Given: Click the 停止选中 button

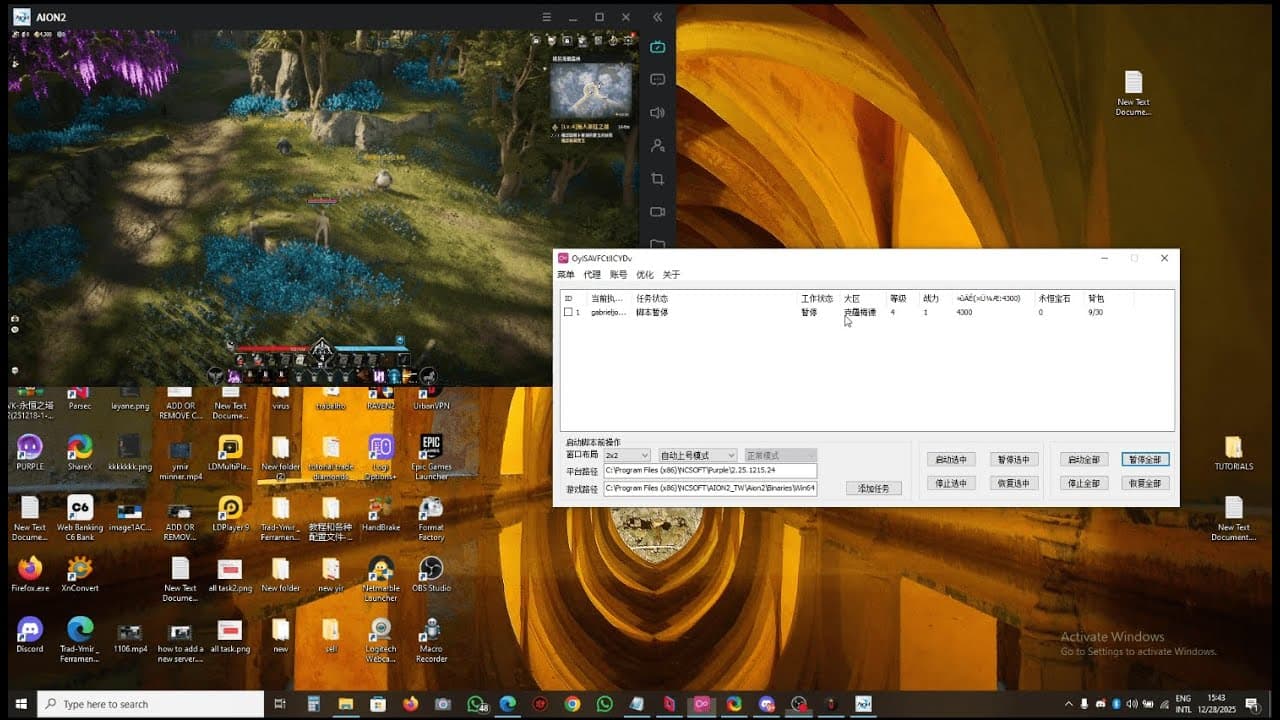Looking at the screenshot, I should click(x=951, y=483).
